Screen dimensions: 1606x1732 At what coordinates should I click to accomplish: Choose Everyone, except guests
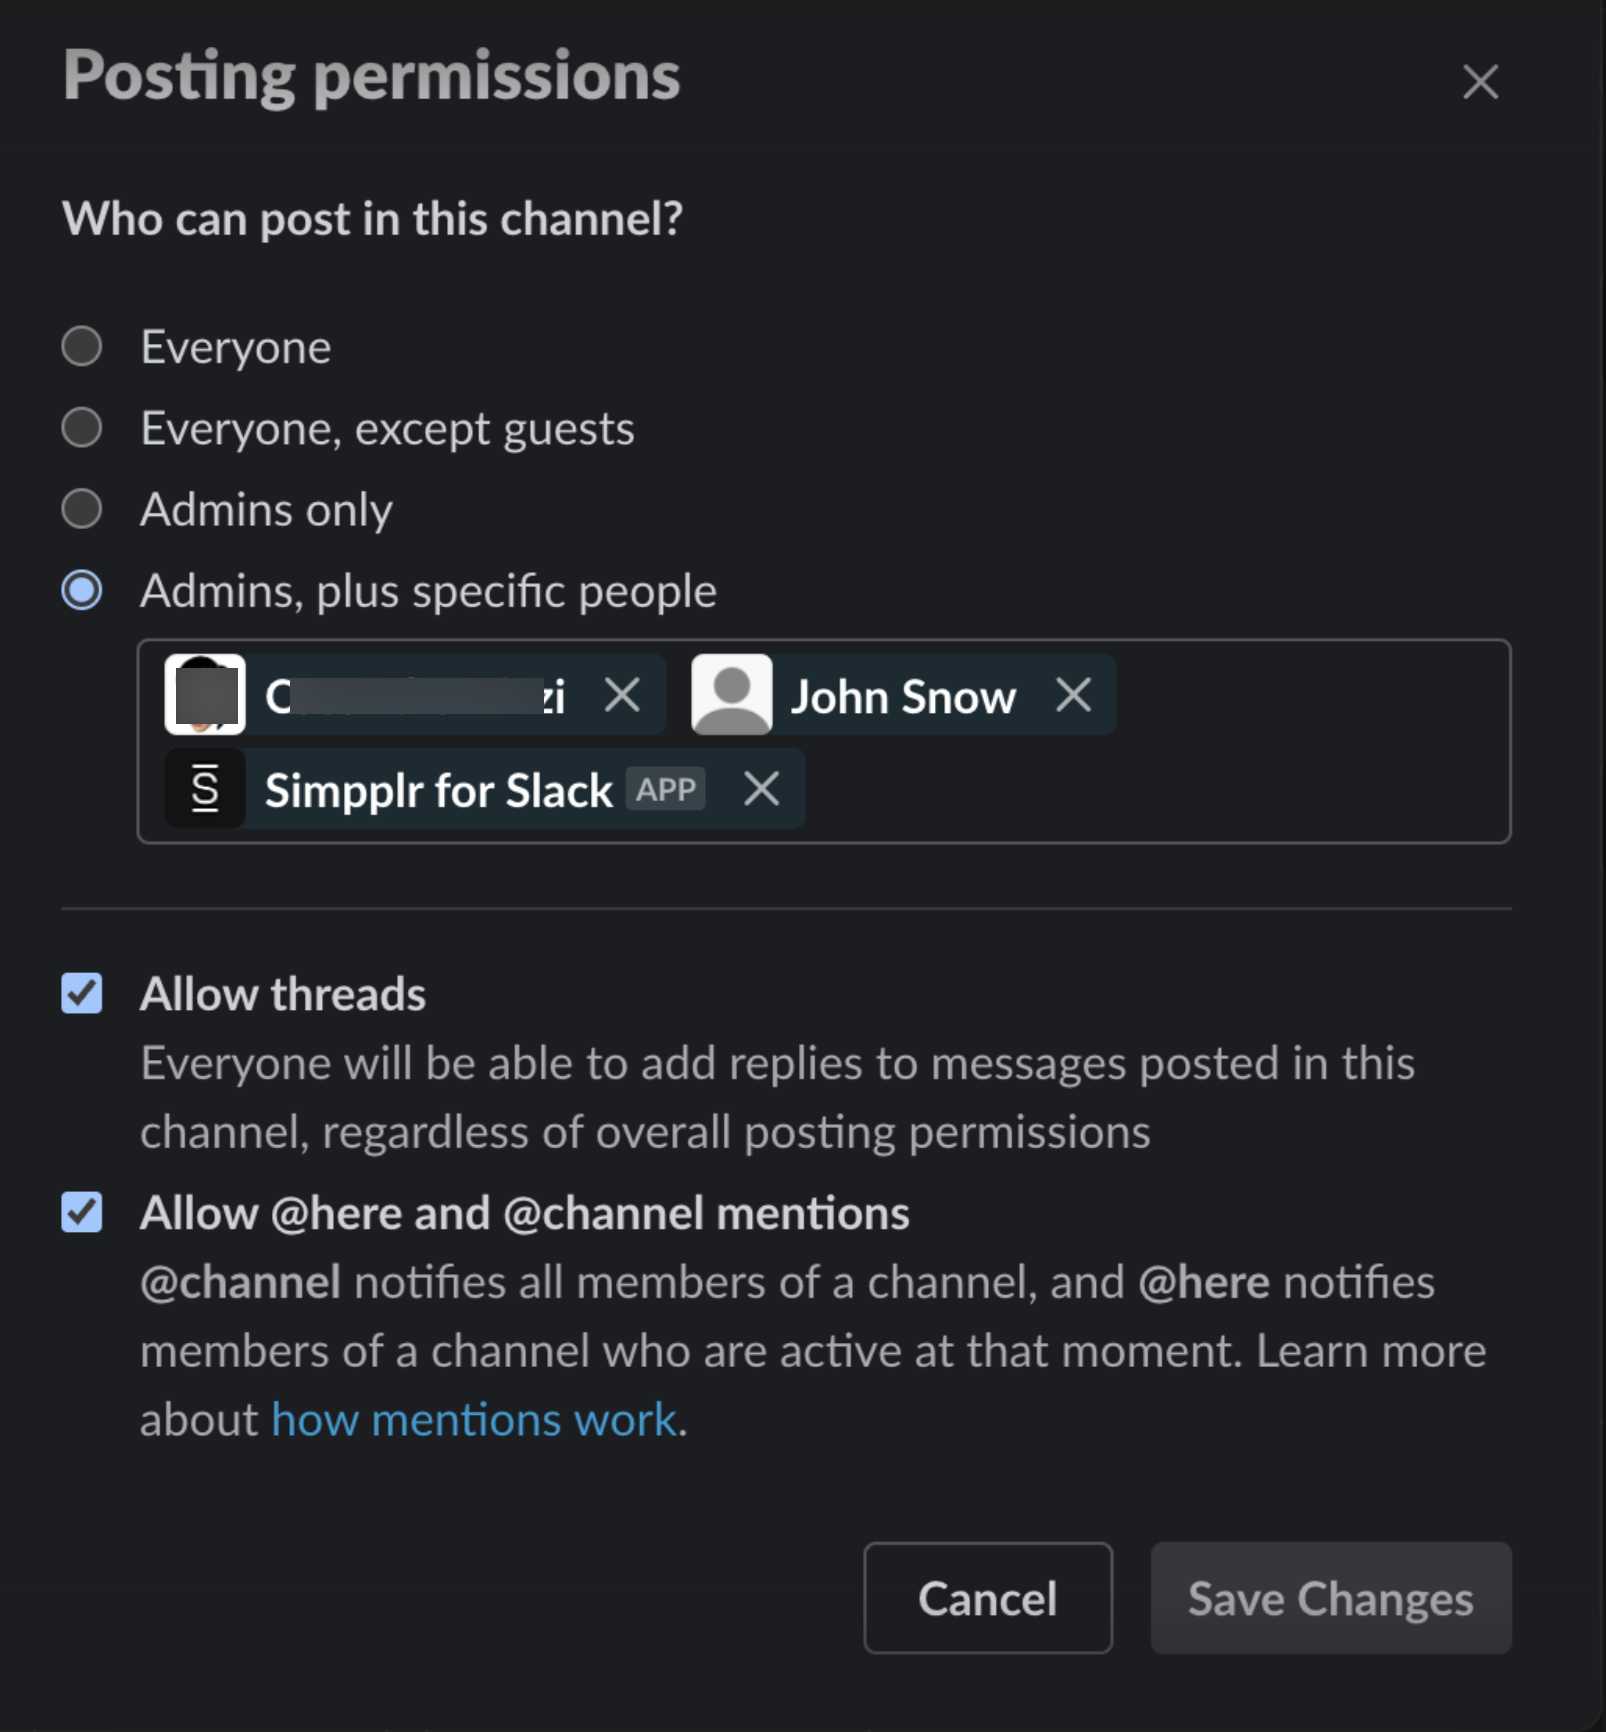[x=83, y=428]
